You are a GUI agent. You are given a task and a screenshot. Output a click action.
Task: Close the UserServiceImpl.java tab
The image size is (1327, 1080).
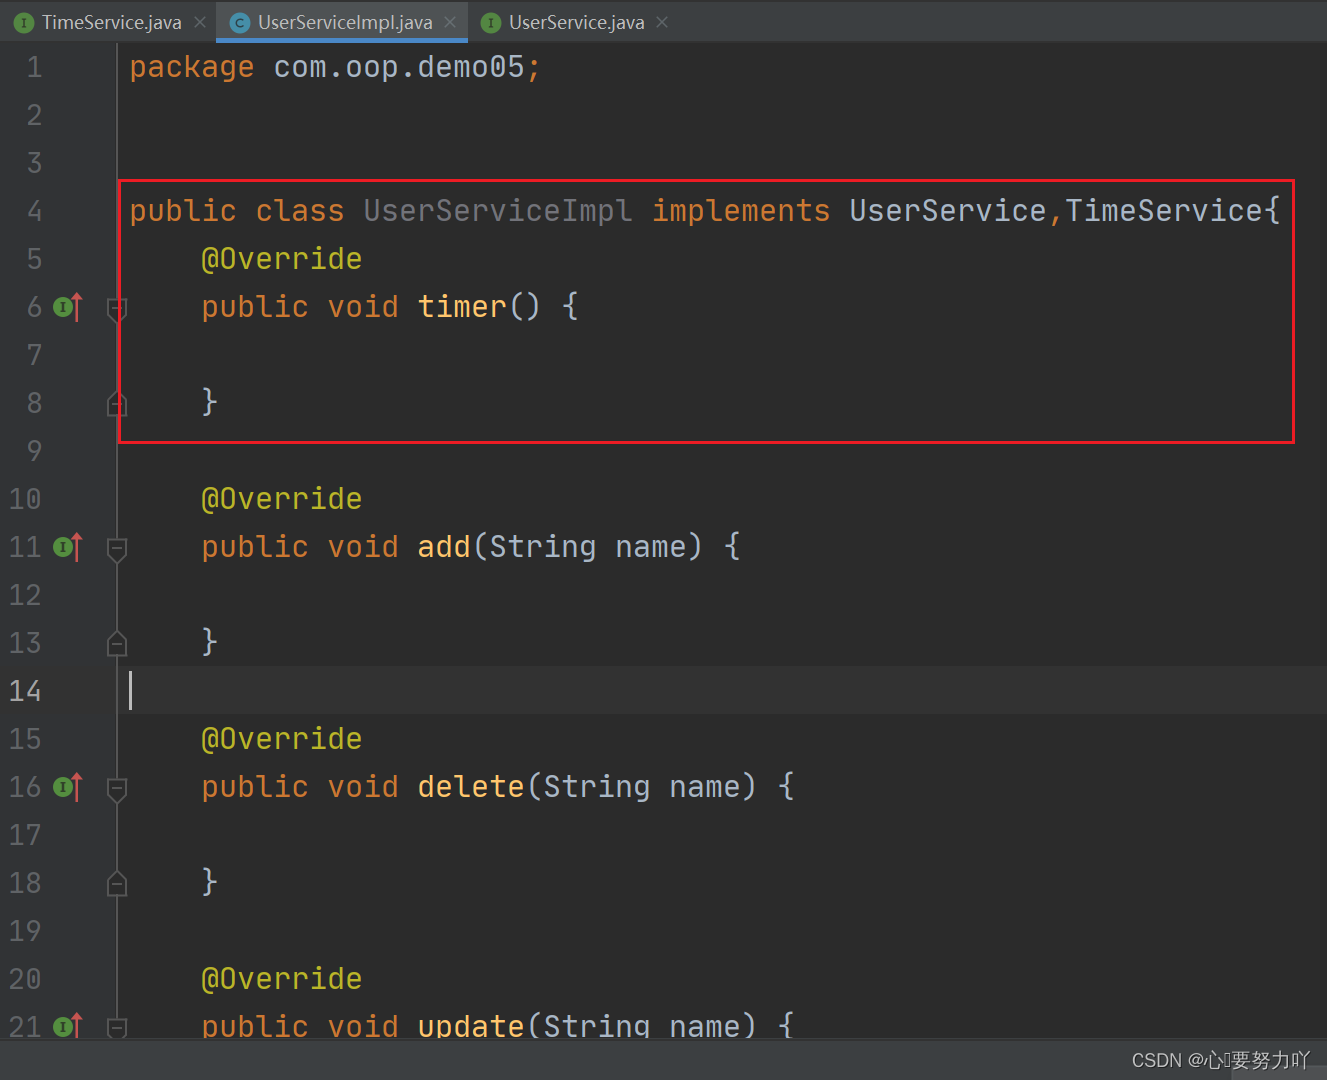(450, 22)
